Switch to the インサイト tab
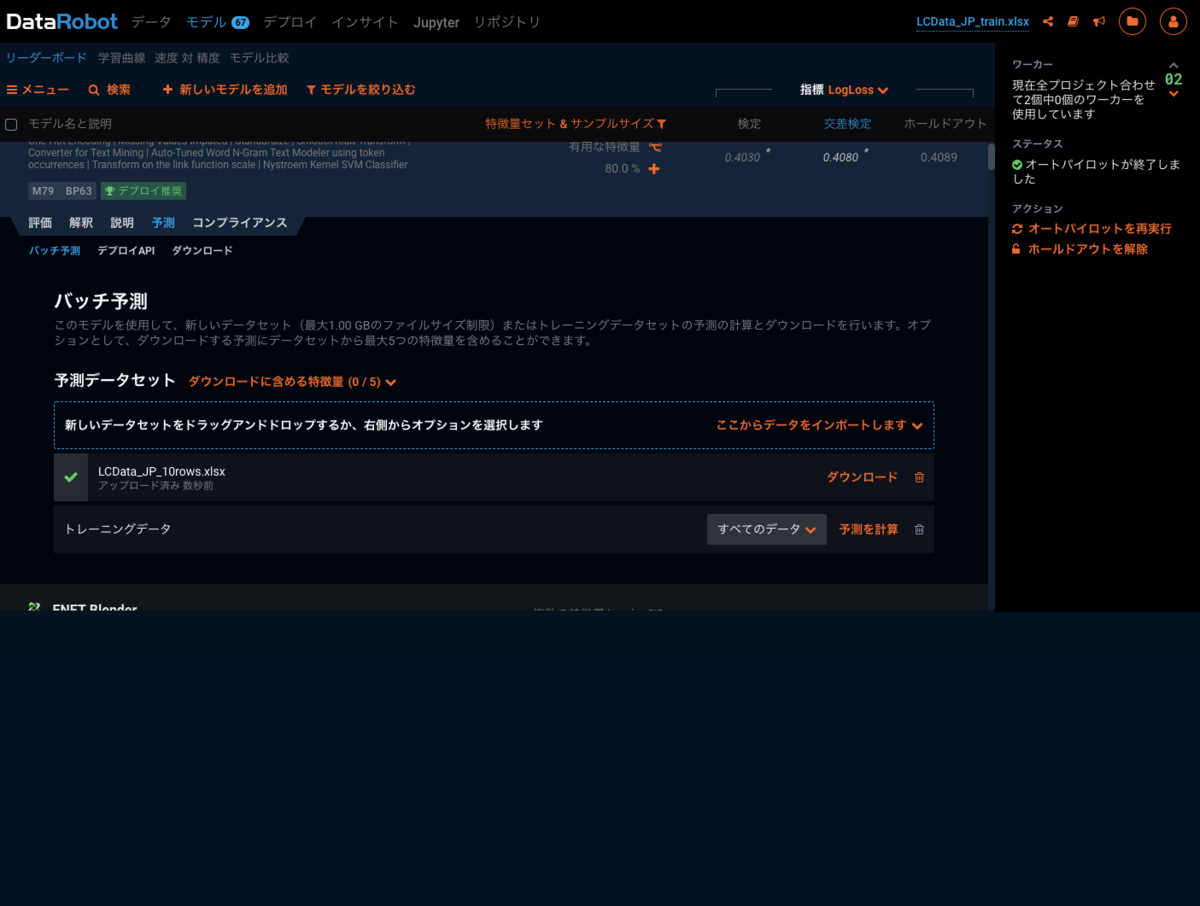This screenshot has width=1200, height=906. 365,22
